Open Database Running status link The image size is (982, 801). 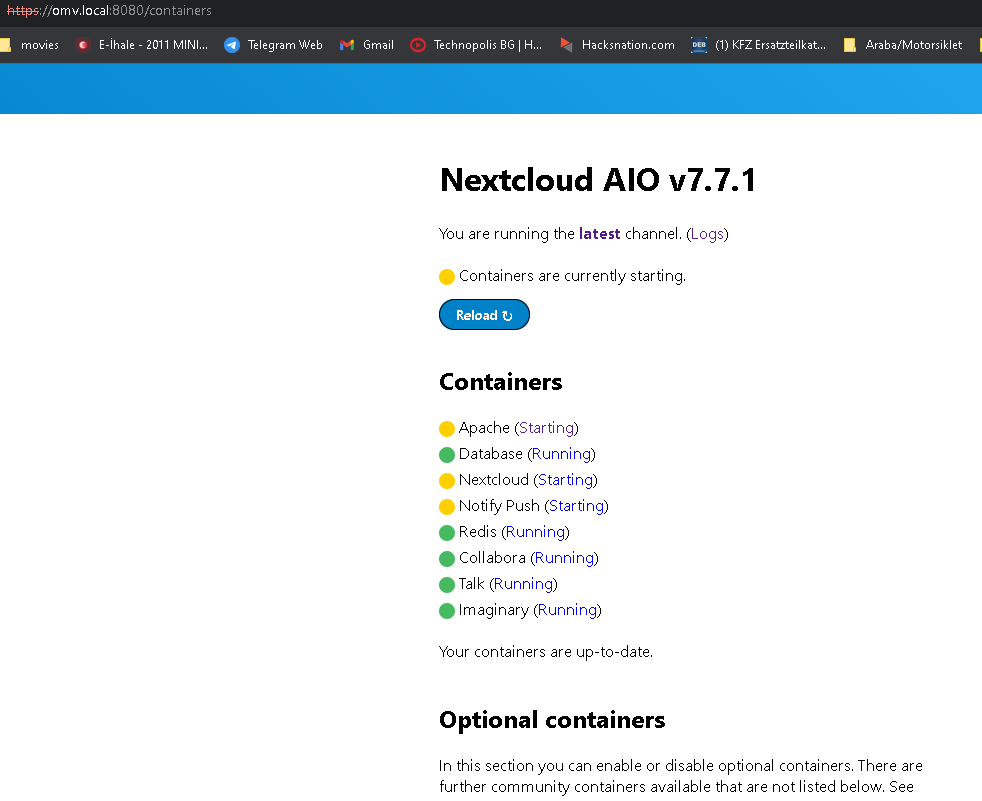pos(561,454)
